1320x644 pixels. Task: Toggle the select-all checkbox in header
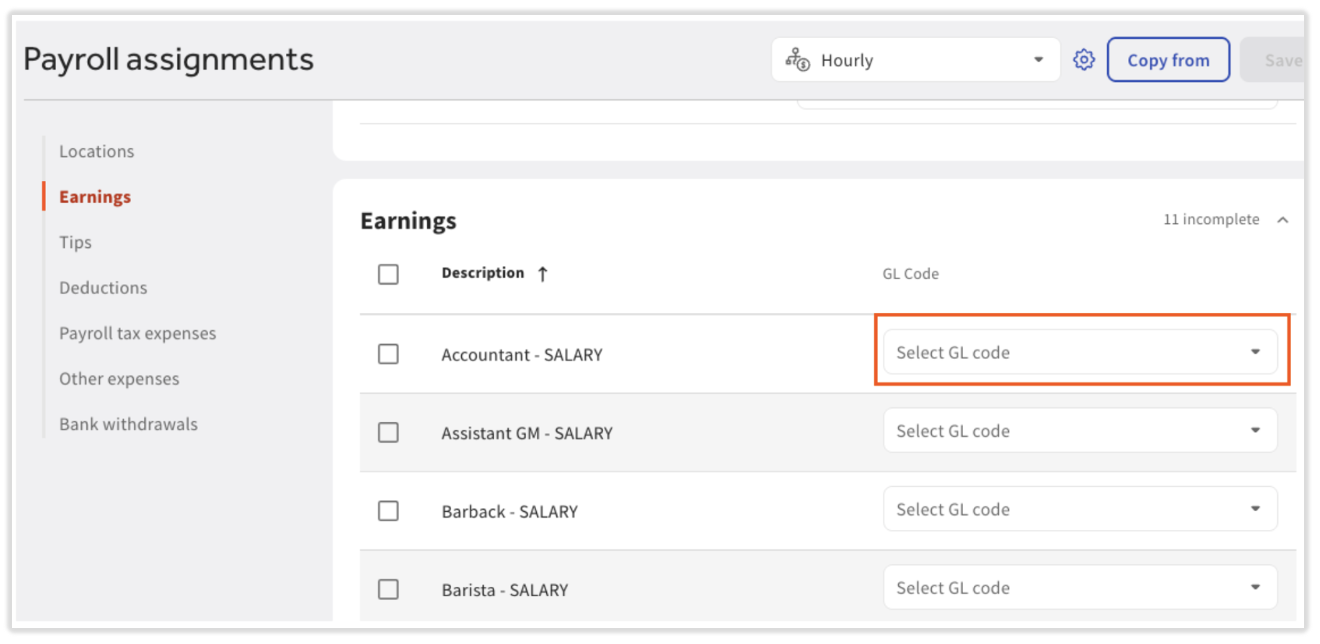[x=388, y=274]
